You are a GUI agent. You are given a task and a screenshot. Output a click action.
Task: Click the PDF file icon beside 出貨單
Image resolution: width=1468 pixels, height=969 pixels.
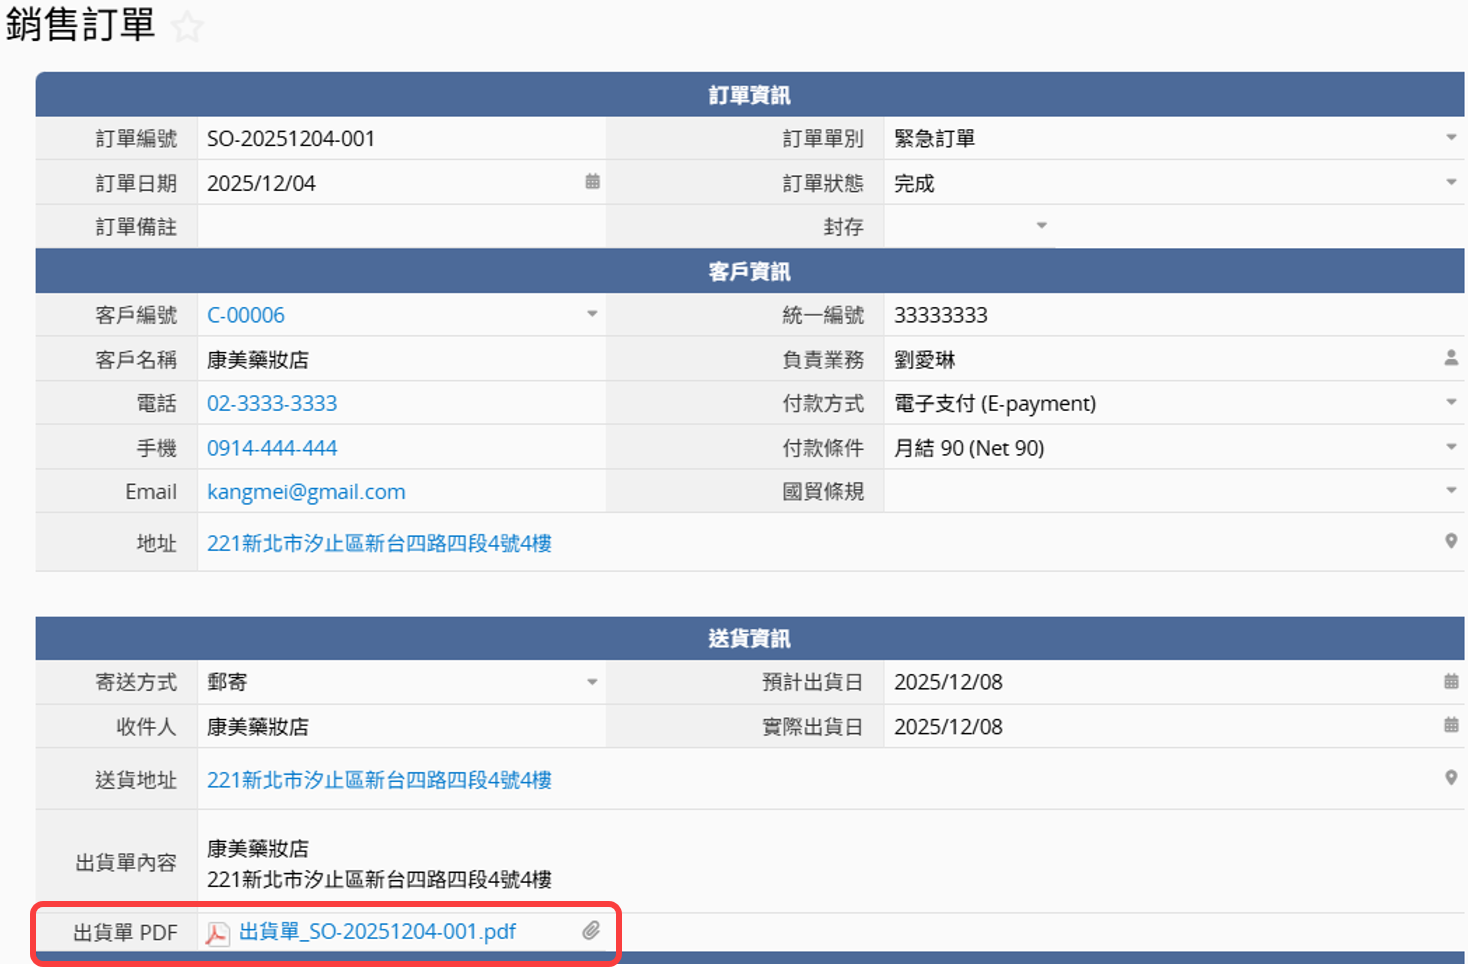(217, 933)
